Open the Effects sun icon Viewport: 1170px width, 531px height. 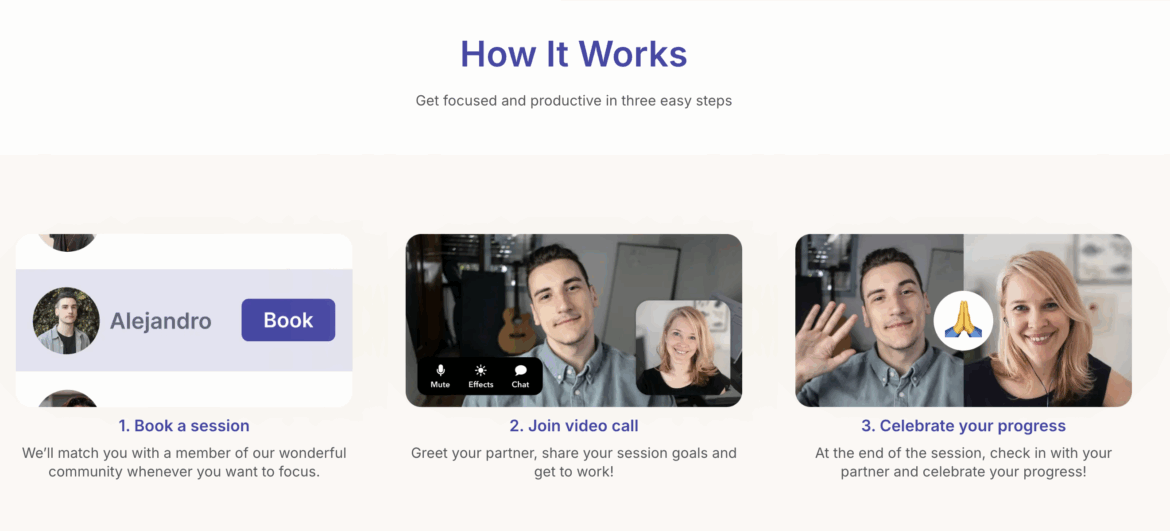click(481, 371)
